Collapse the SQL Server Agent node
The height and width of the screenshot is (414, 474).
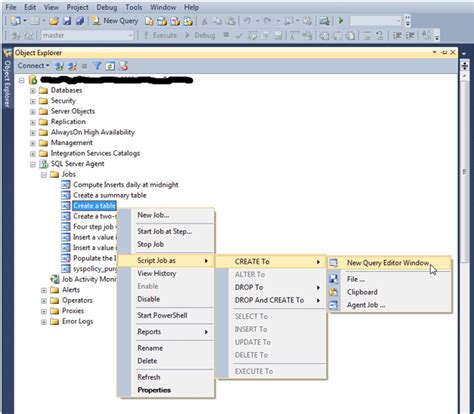point(33,164)
